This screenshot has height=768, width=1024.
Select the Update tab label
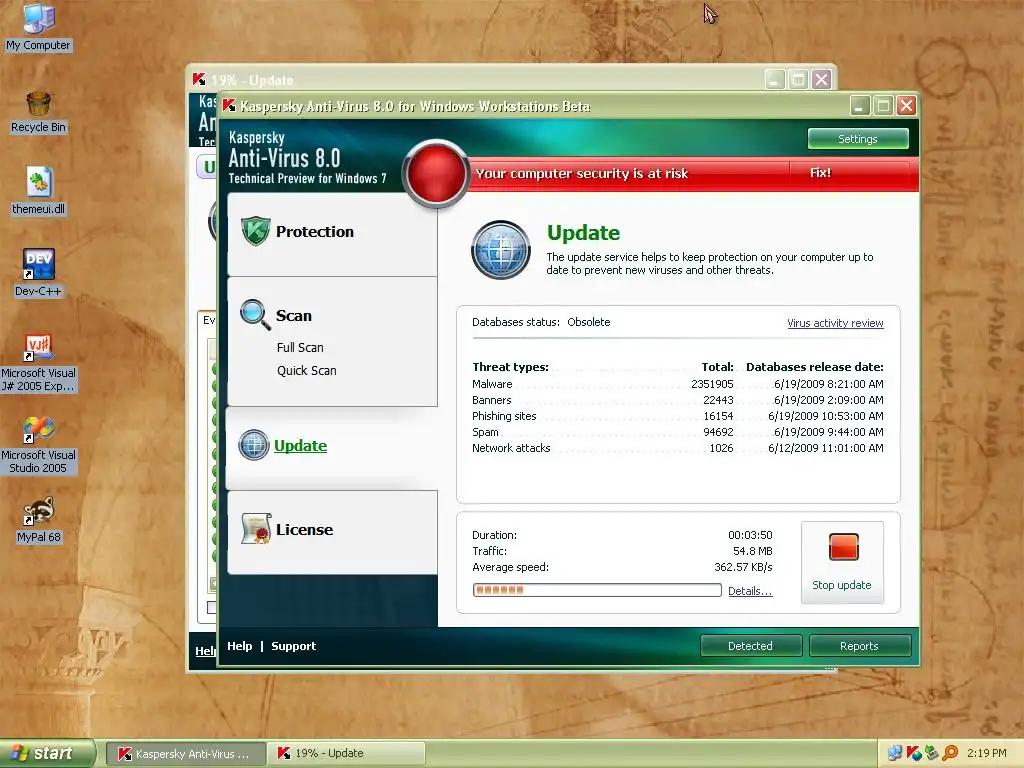(300, 445)
